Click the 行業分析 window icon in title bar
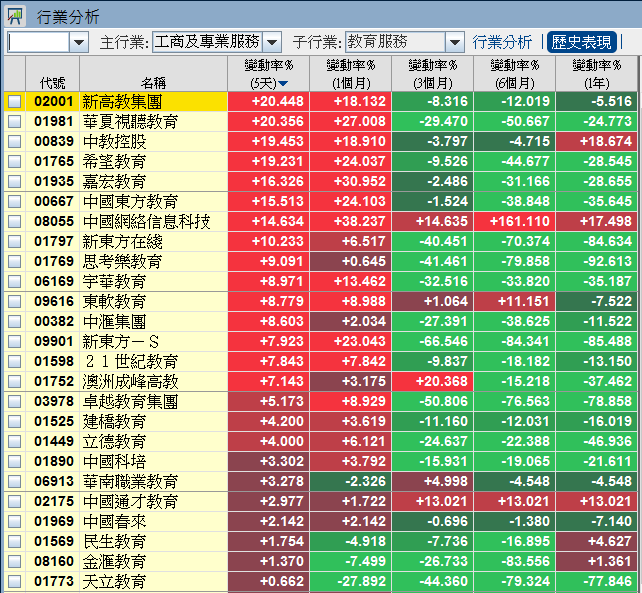This screenshot has width=642, height=593. point(15,16)
